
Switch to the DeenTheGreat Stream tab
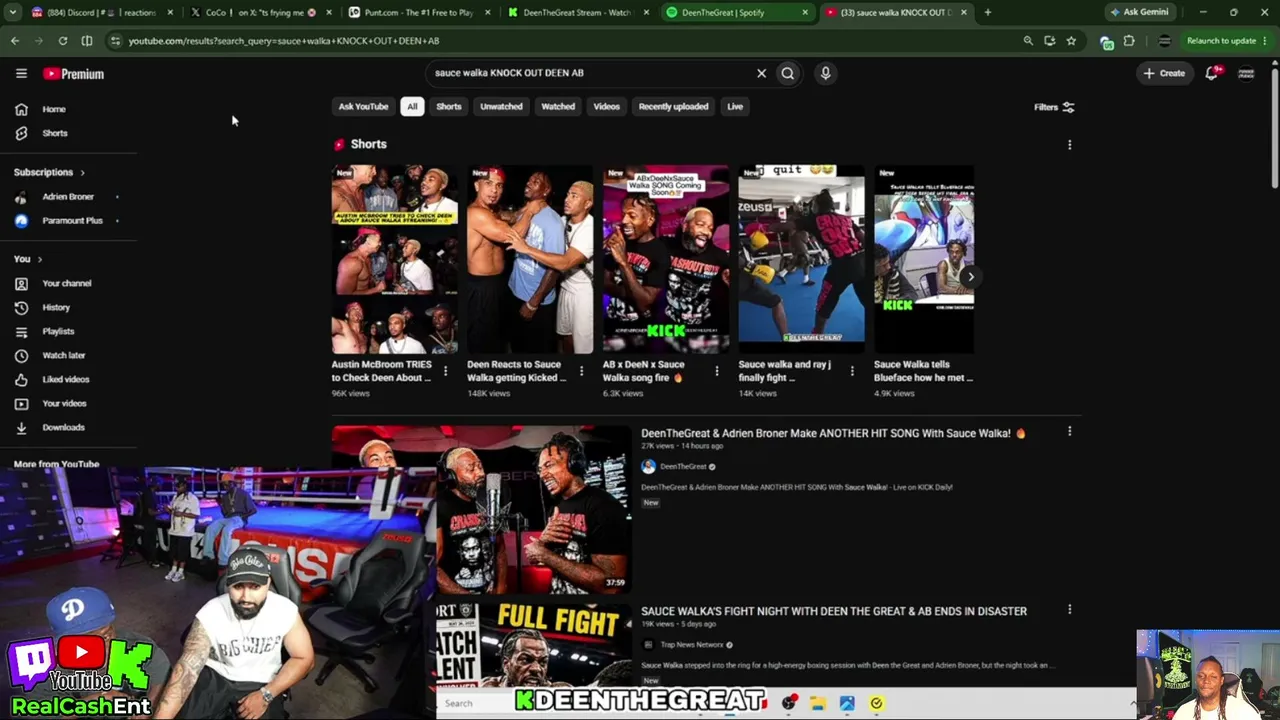click(x=579, y=12)
